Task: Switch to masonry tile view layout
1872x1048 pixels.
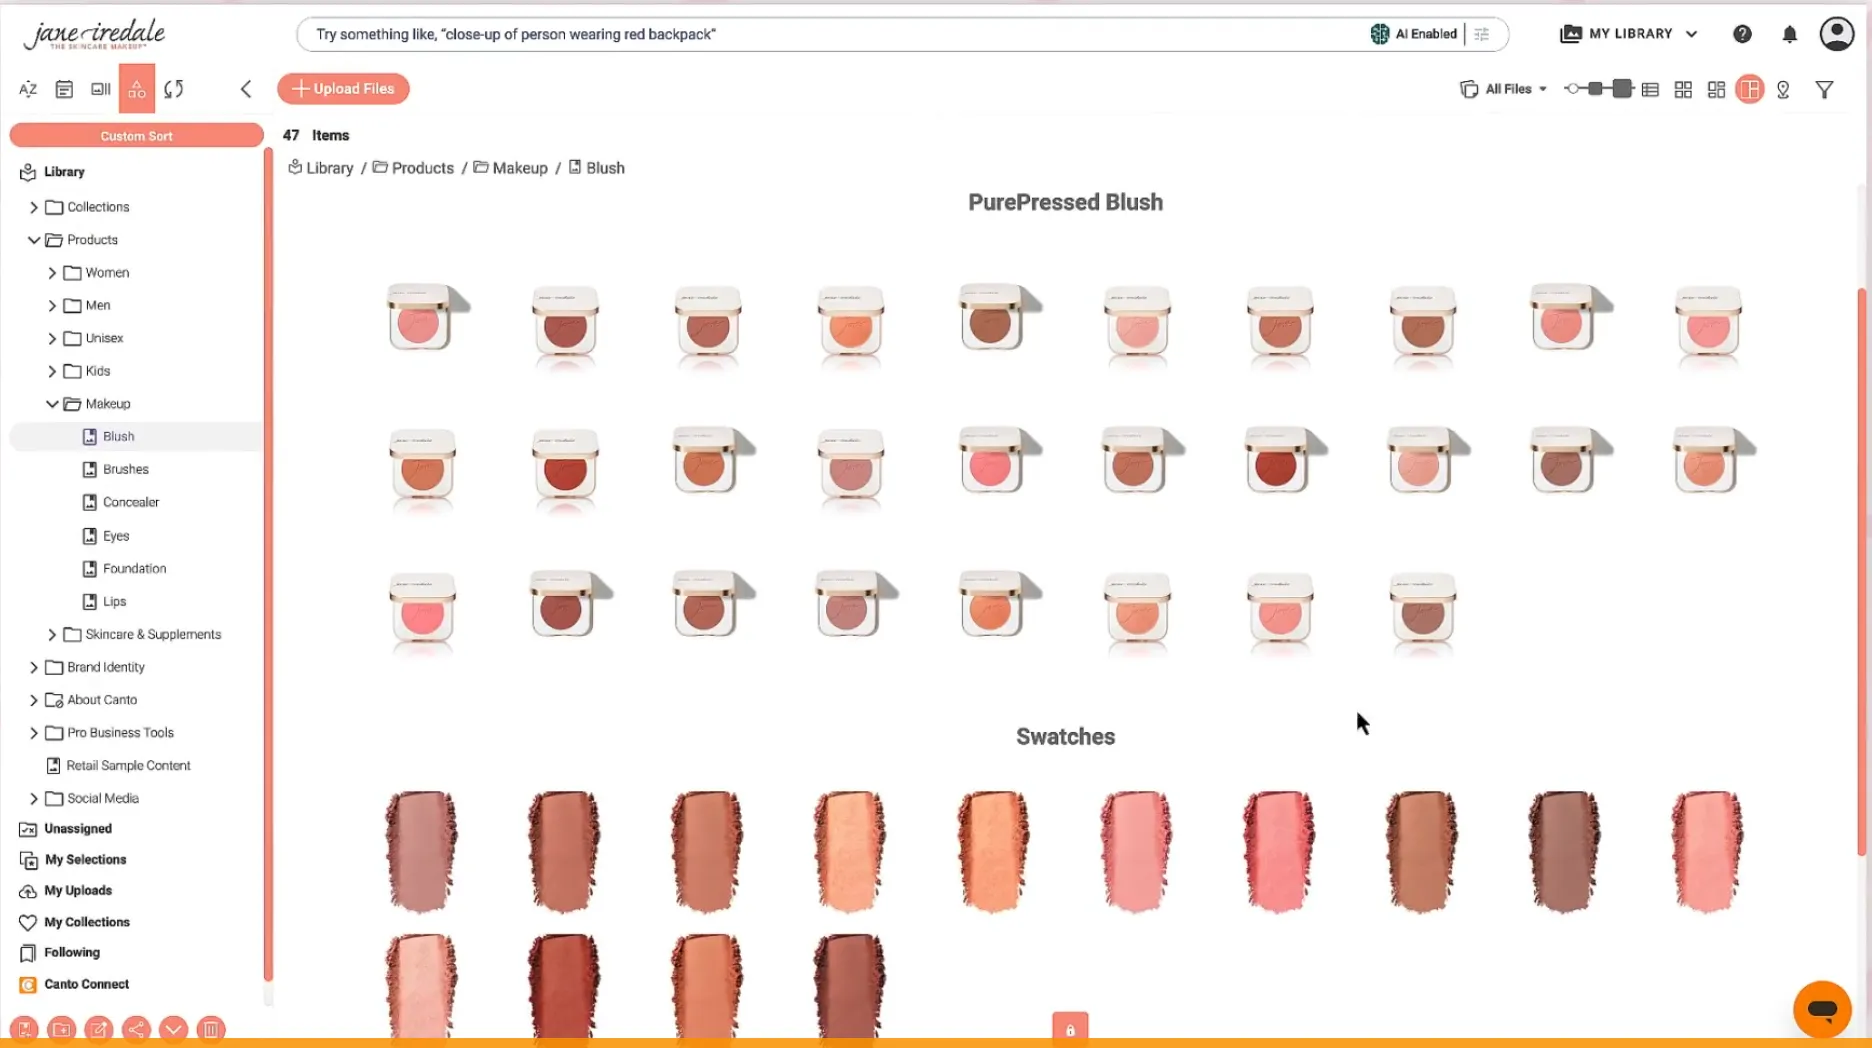Action: click(1716, 90)
